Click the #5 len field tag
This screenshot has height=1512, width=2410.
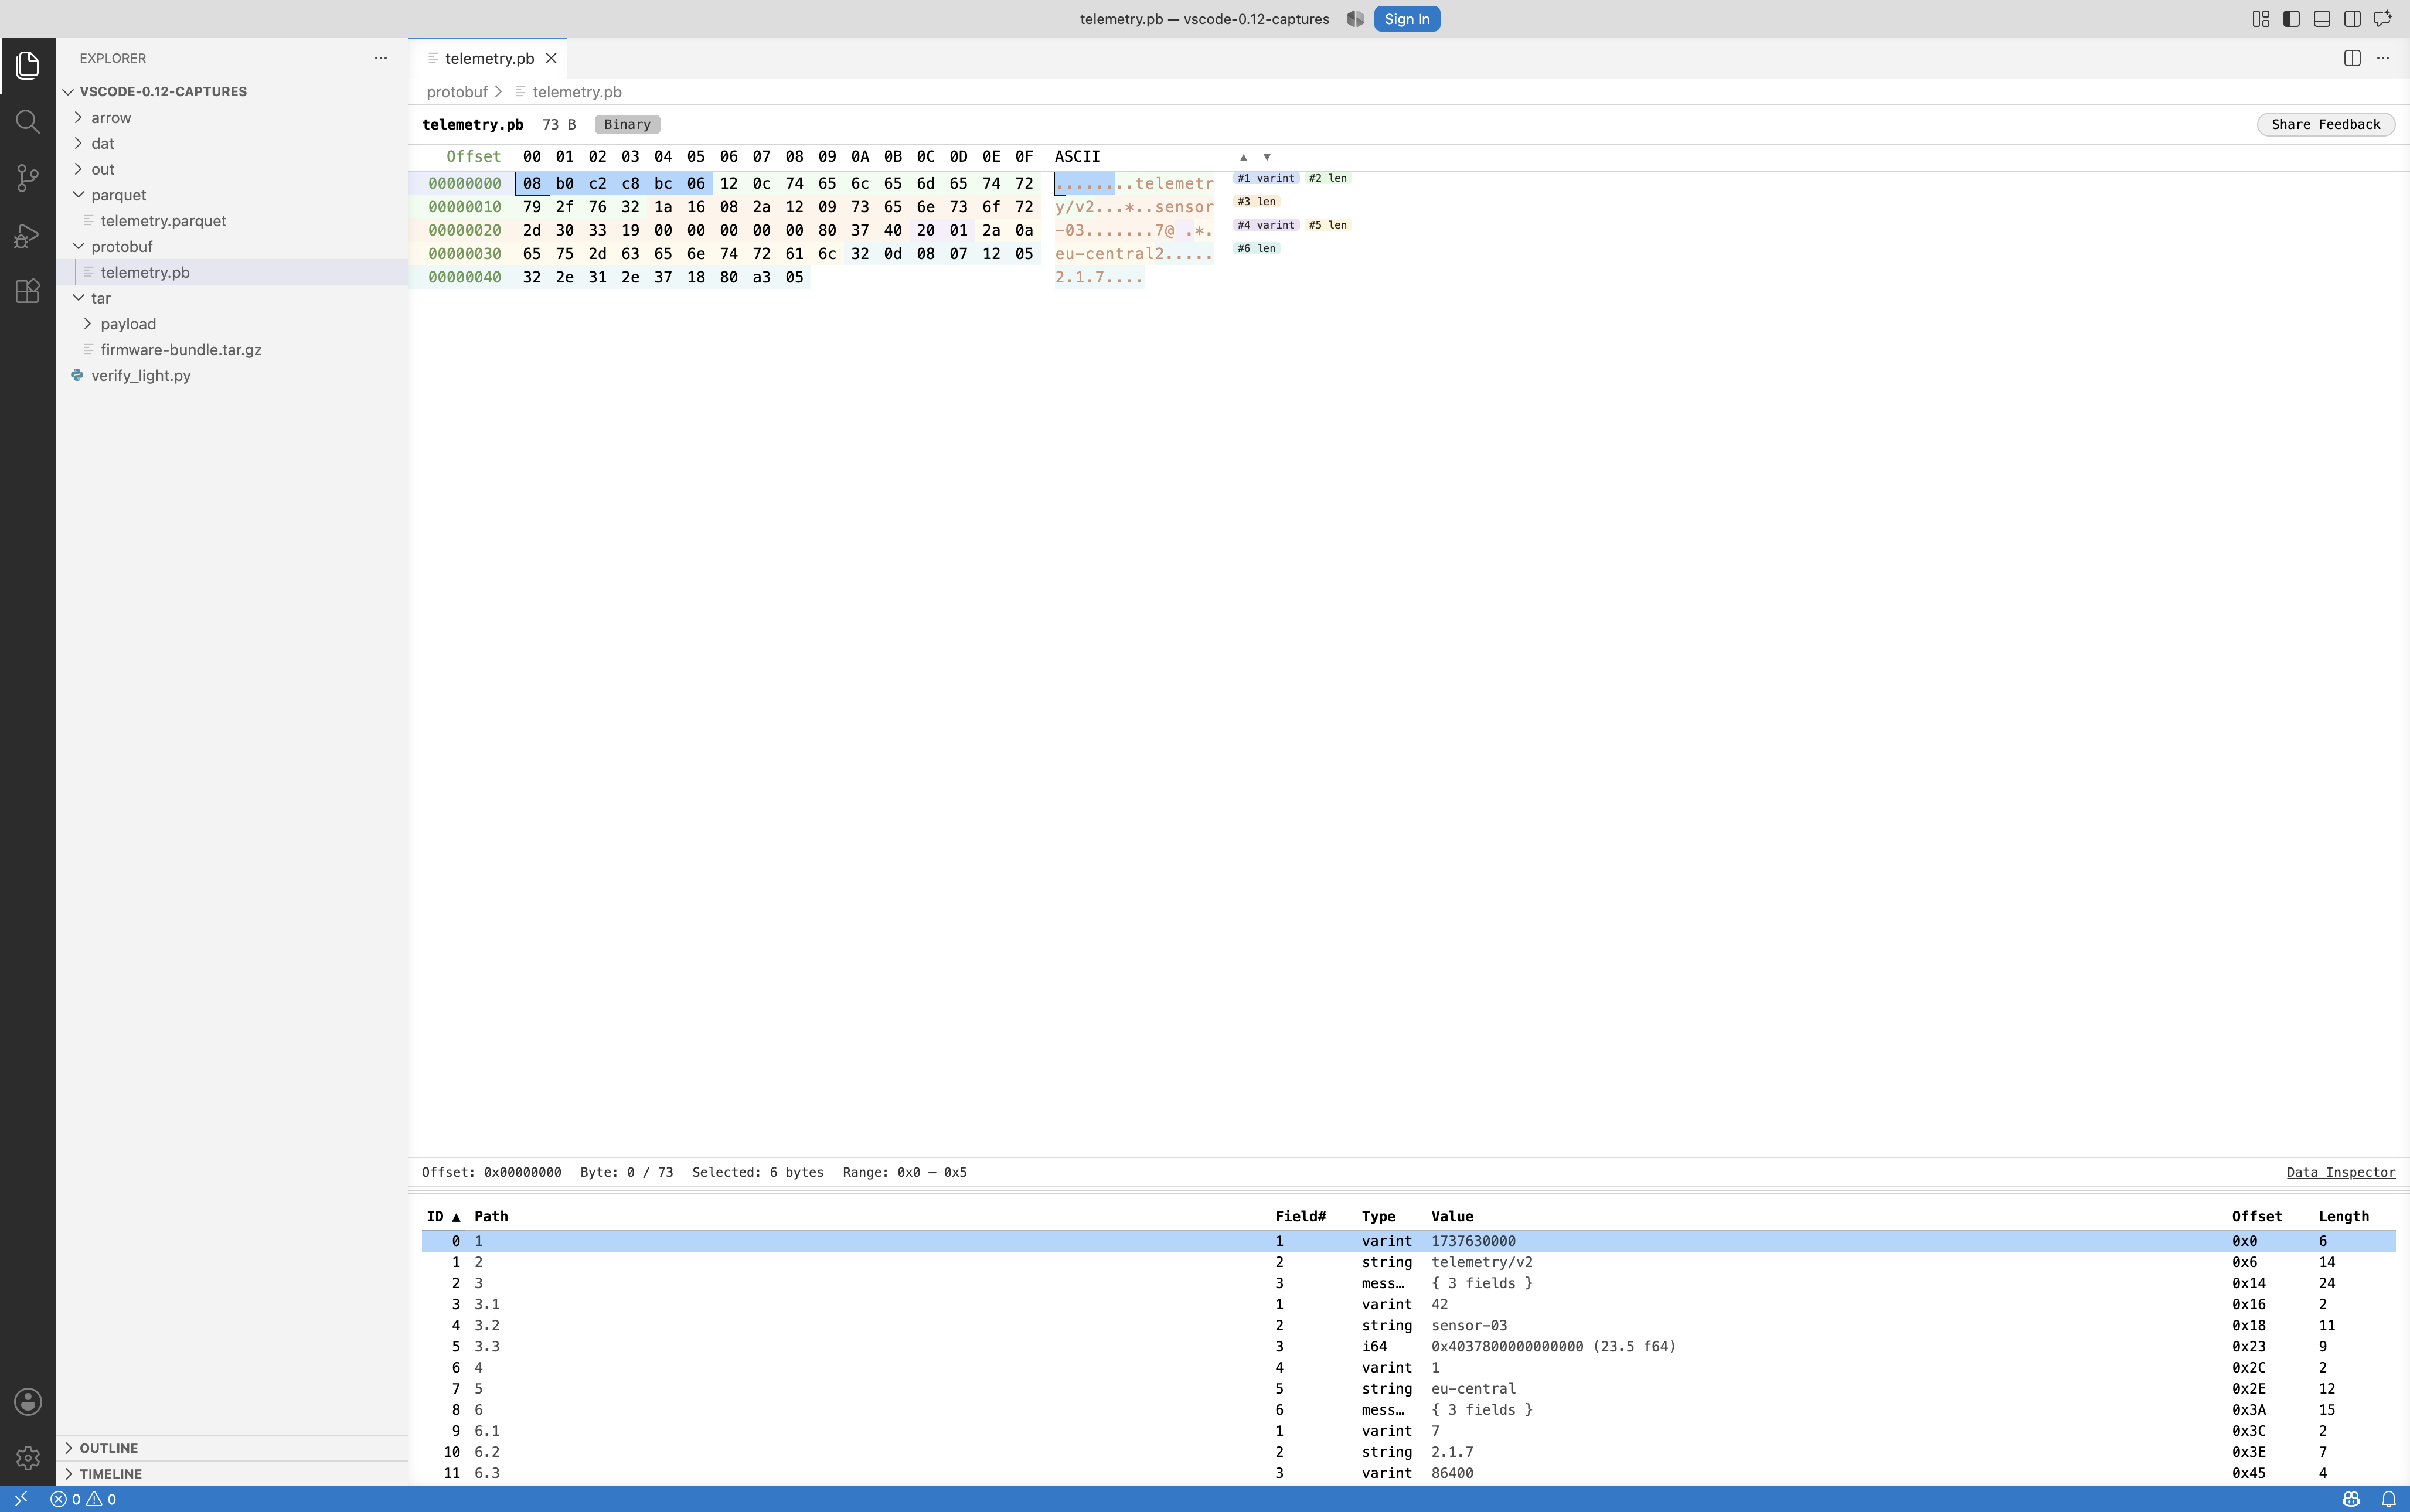1328,225
